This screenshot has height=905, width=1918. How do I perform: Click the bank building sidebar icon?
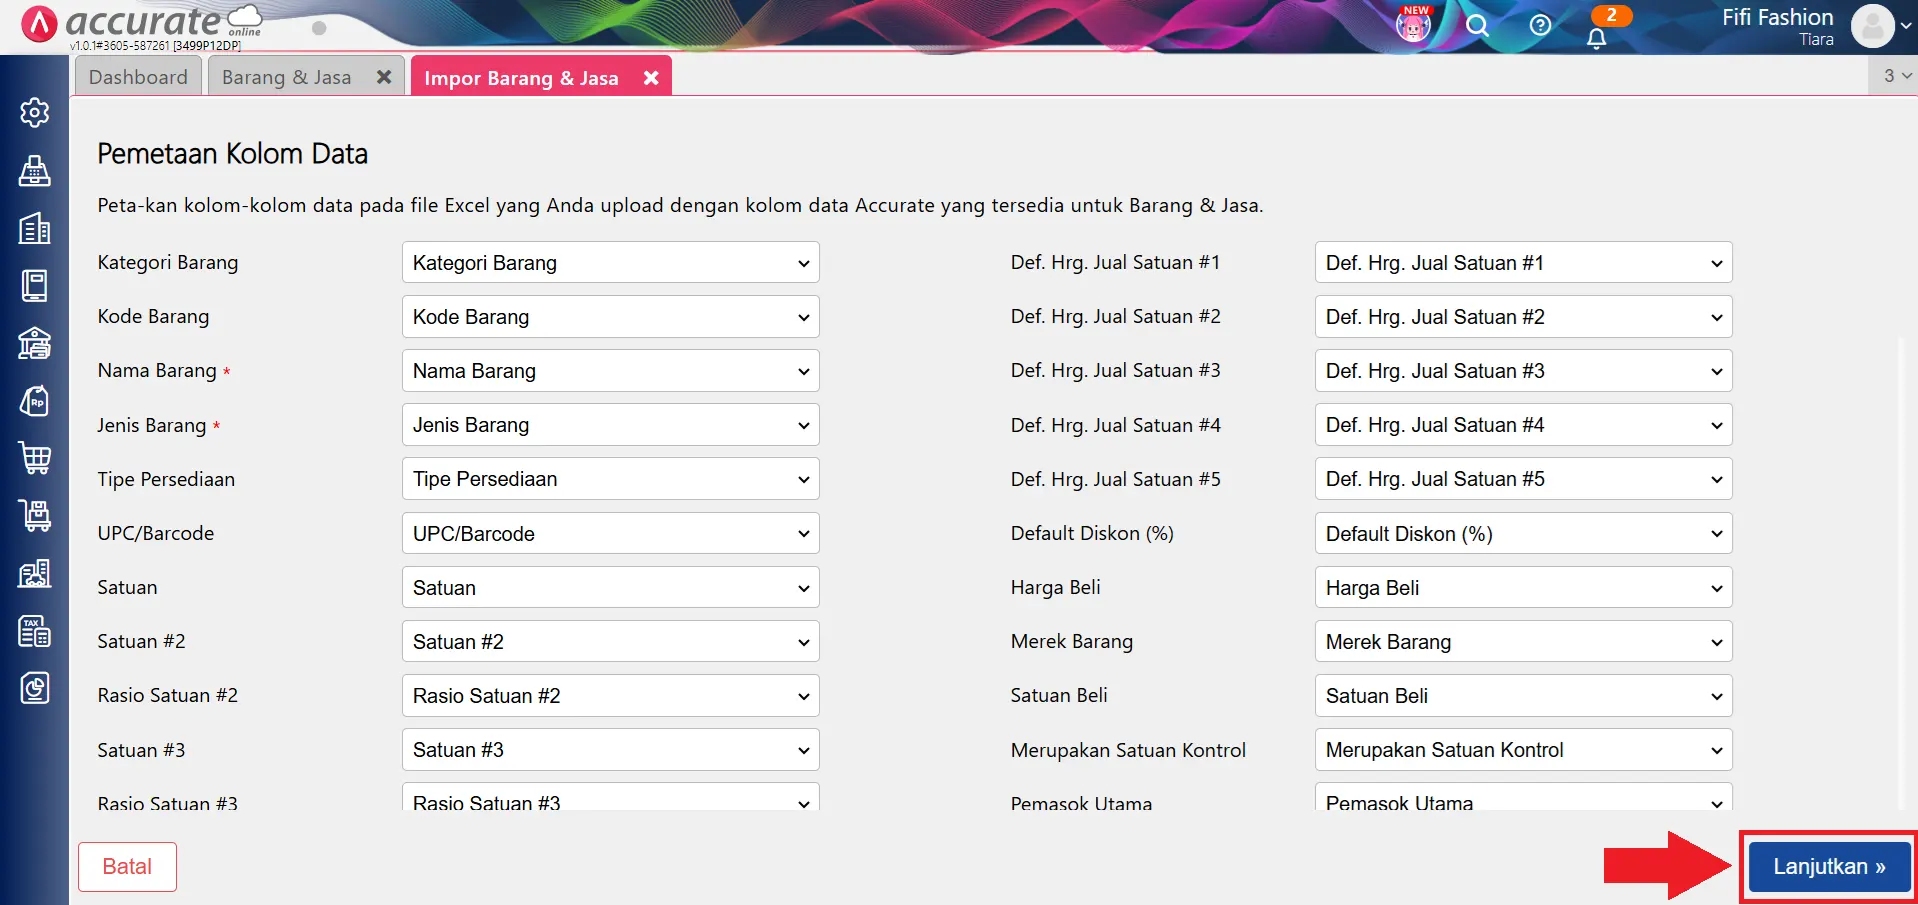coord(35,343)
